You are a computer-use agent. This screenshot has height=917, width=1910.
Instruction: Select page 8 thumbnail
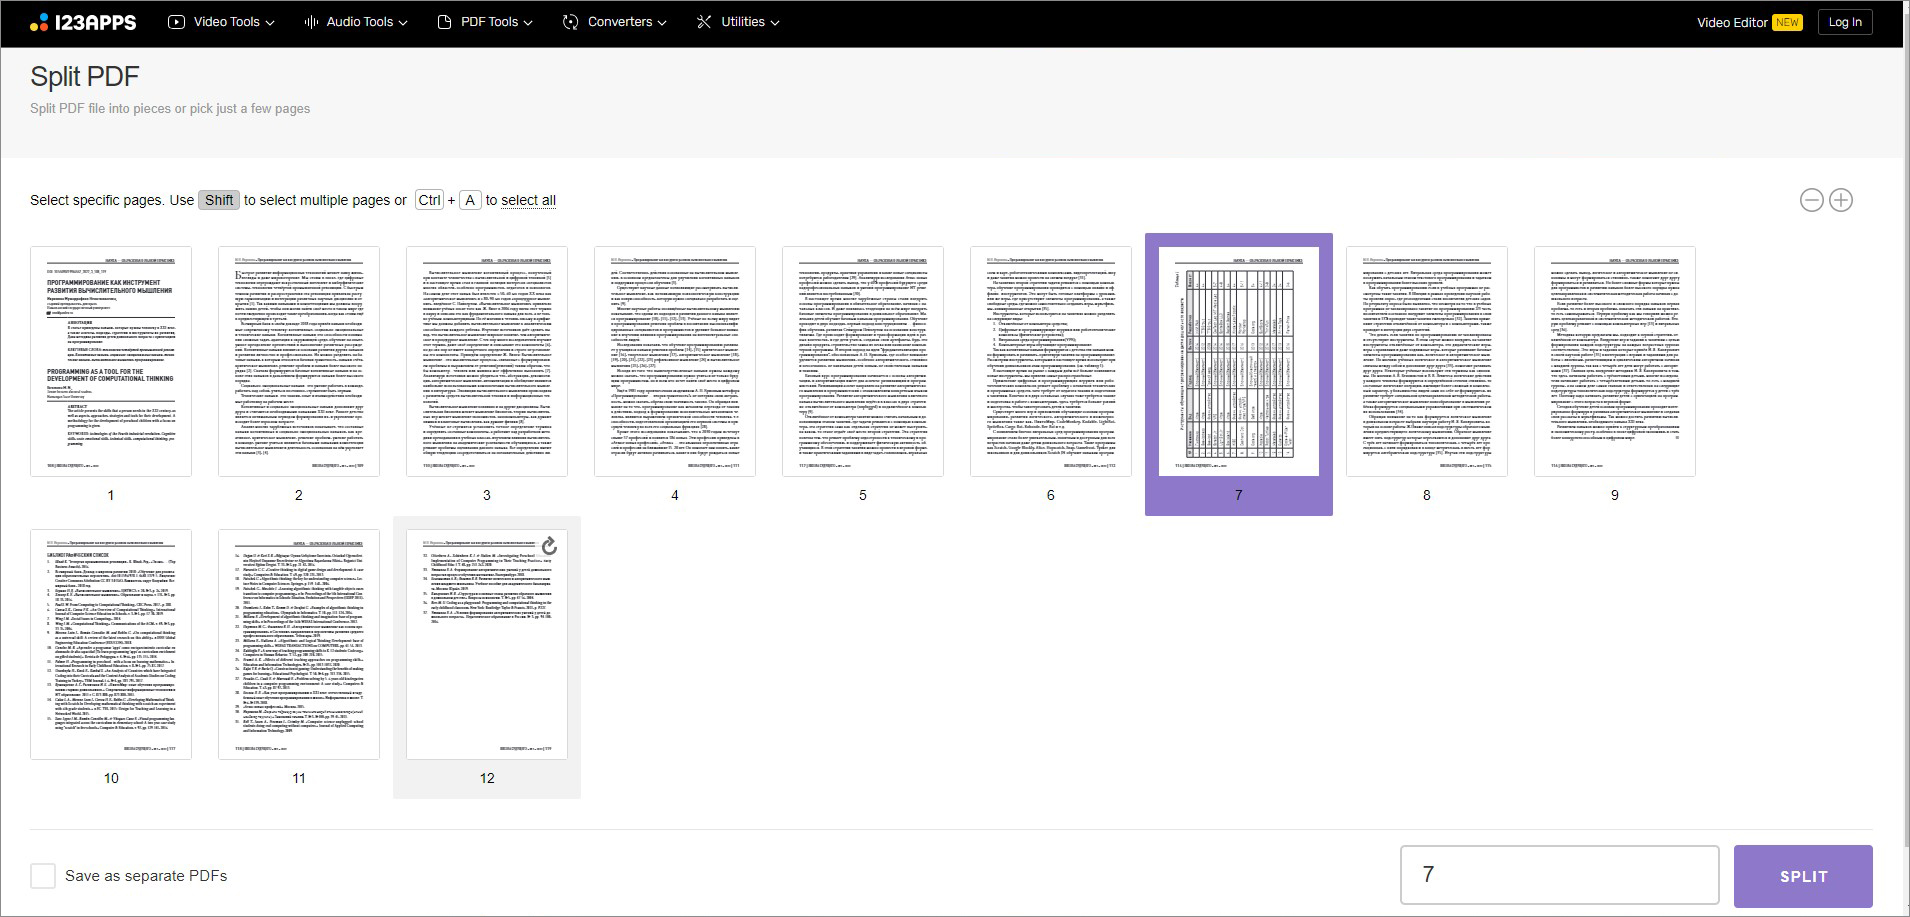(x=1427, y=362)
